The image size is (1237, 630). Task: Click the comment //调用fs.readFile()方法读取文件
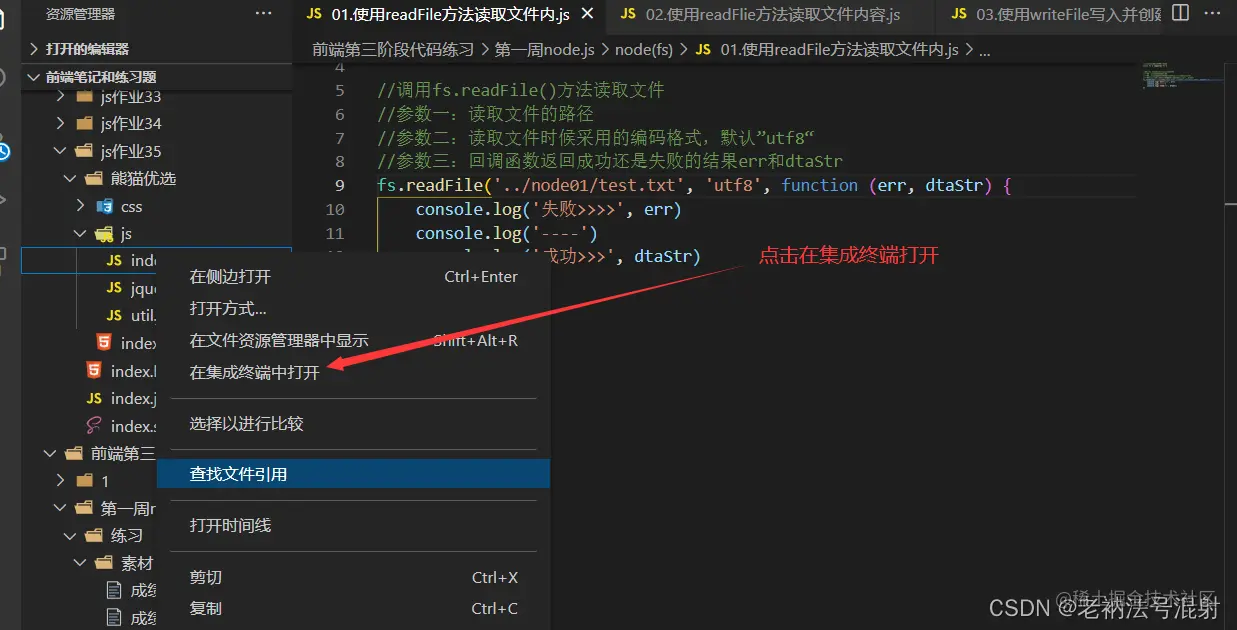pyautogui.click(x=521, y=90)
